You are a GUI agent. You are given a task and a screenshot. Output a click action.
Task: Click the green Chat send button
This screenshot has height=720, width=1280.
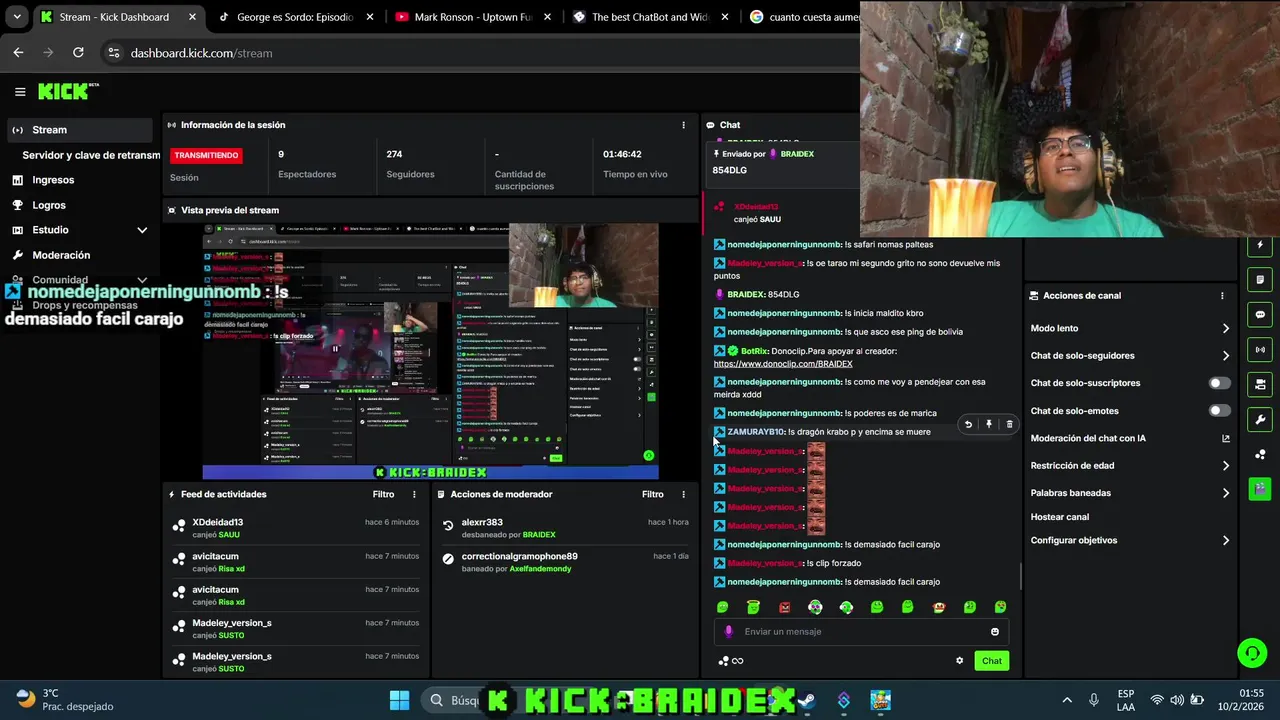tap(991, 660)
